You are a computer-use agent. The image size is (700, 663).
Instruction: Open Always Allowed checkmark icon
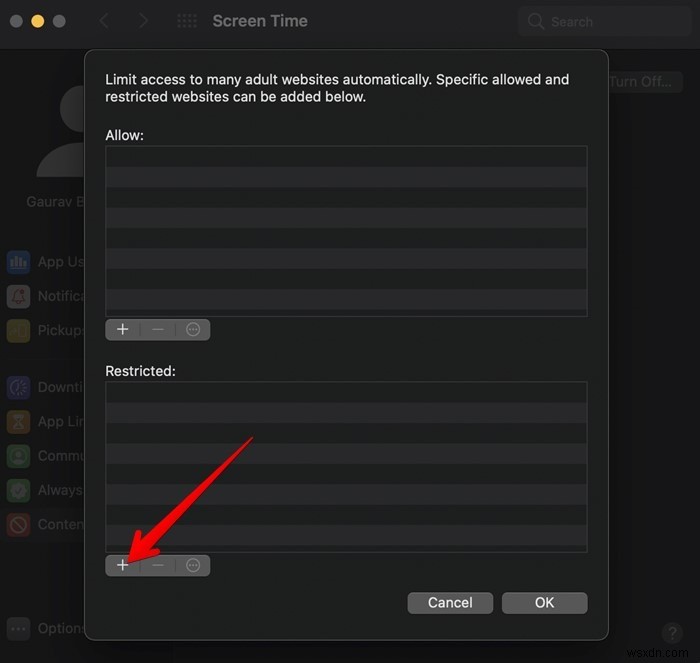pos(18,491)
